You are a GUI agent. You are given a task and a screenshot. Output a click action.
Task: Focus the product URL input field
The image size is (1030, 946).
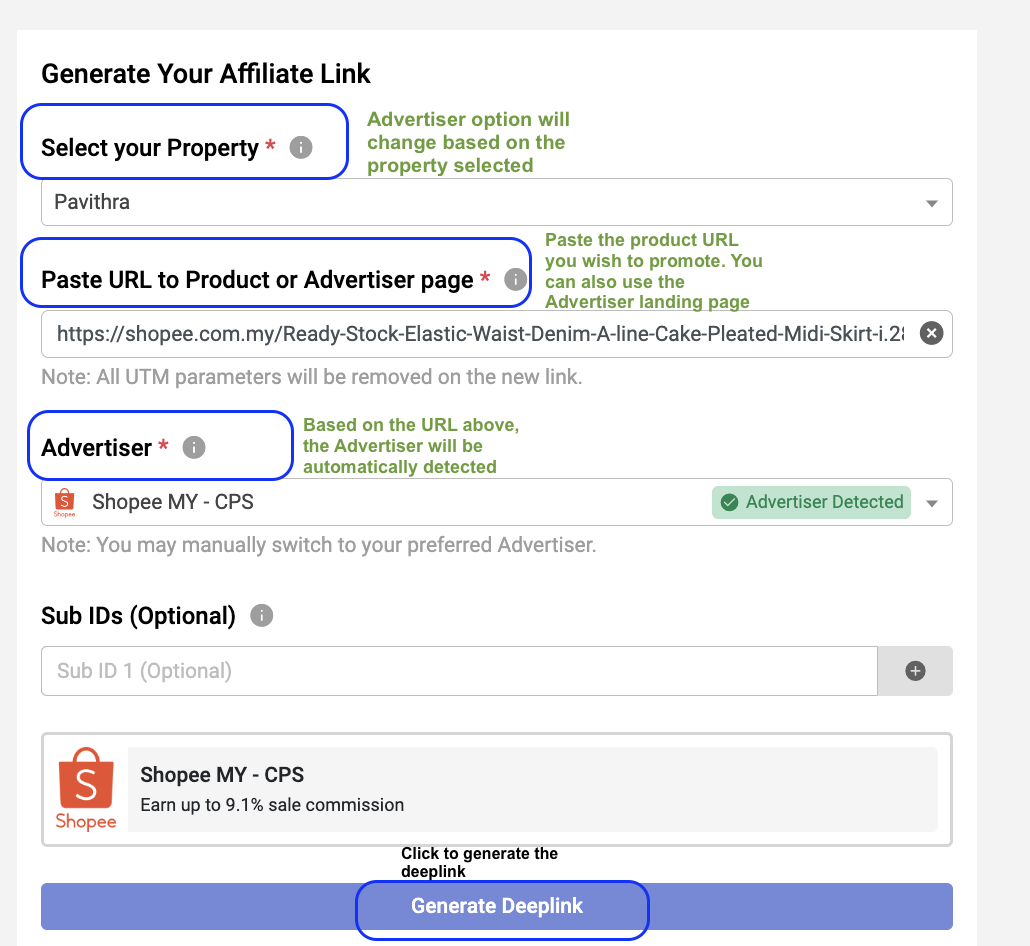click(x=480, y=334)
